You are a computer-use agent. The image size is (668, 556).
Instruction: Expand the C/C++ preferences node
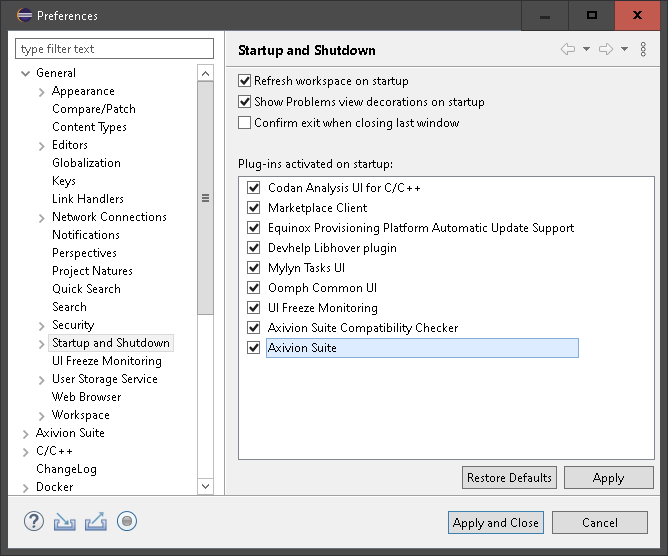(26, 452)
